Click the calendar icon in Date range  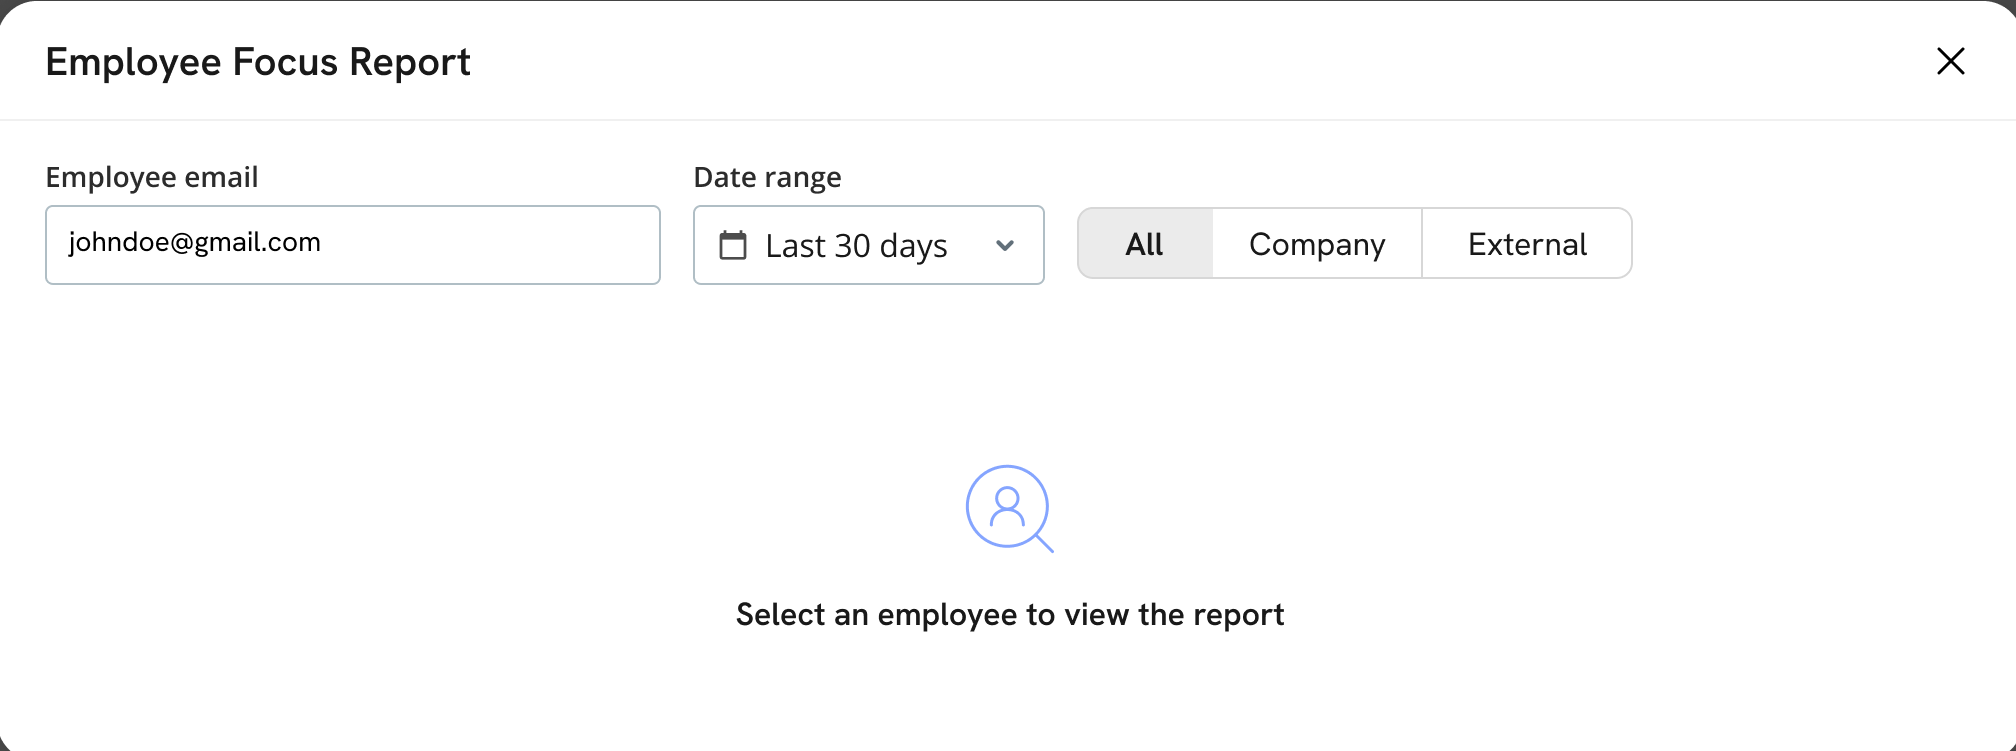pyautogui.click(x=733, y=245)
